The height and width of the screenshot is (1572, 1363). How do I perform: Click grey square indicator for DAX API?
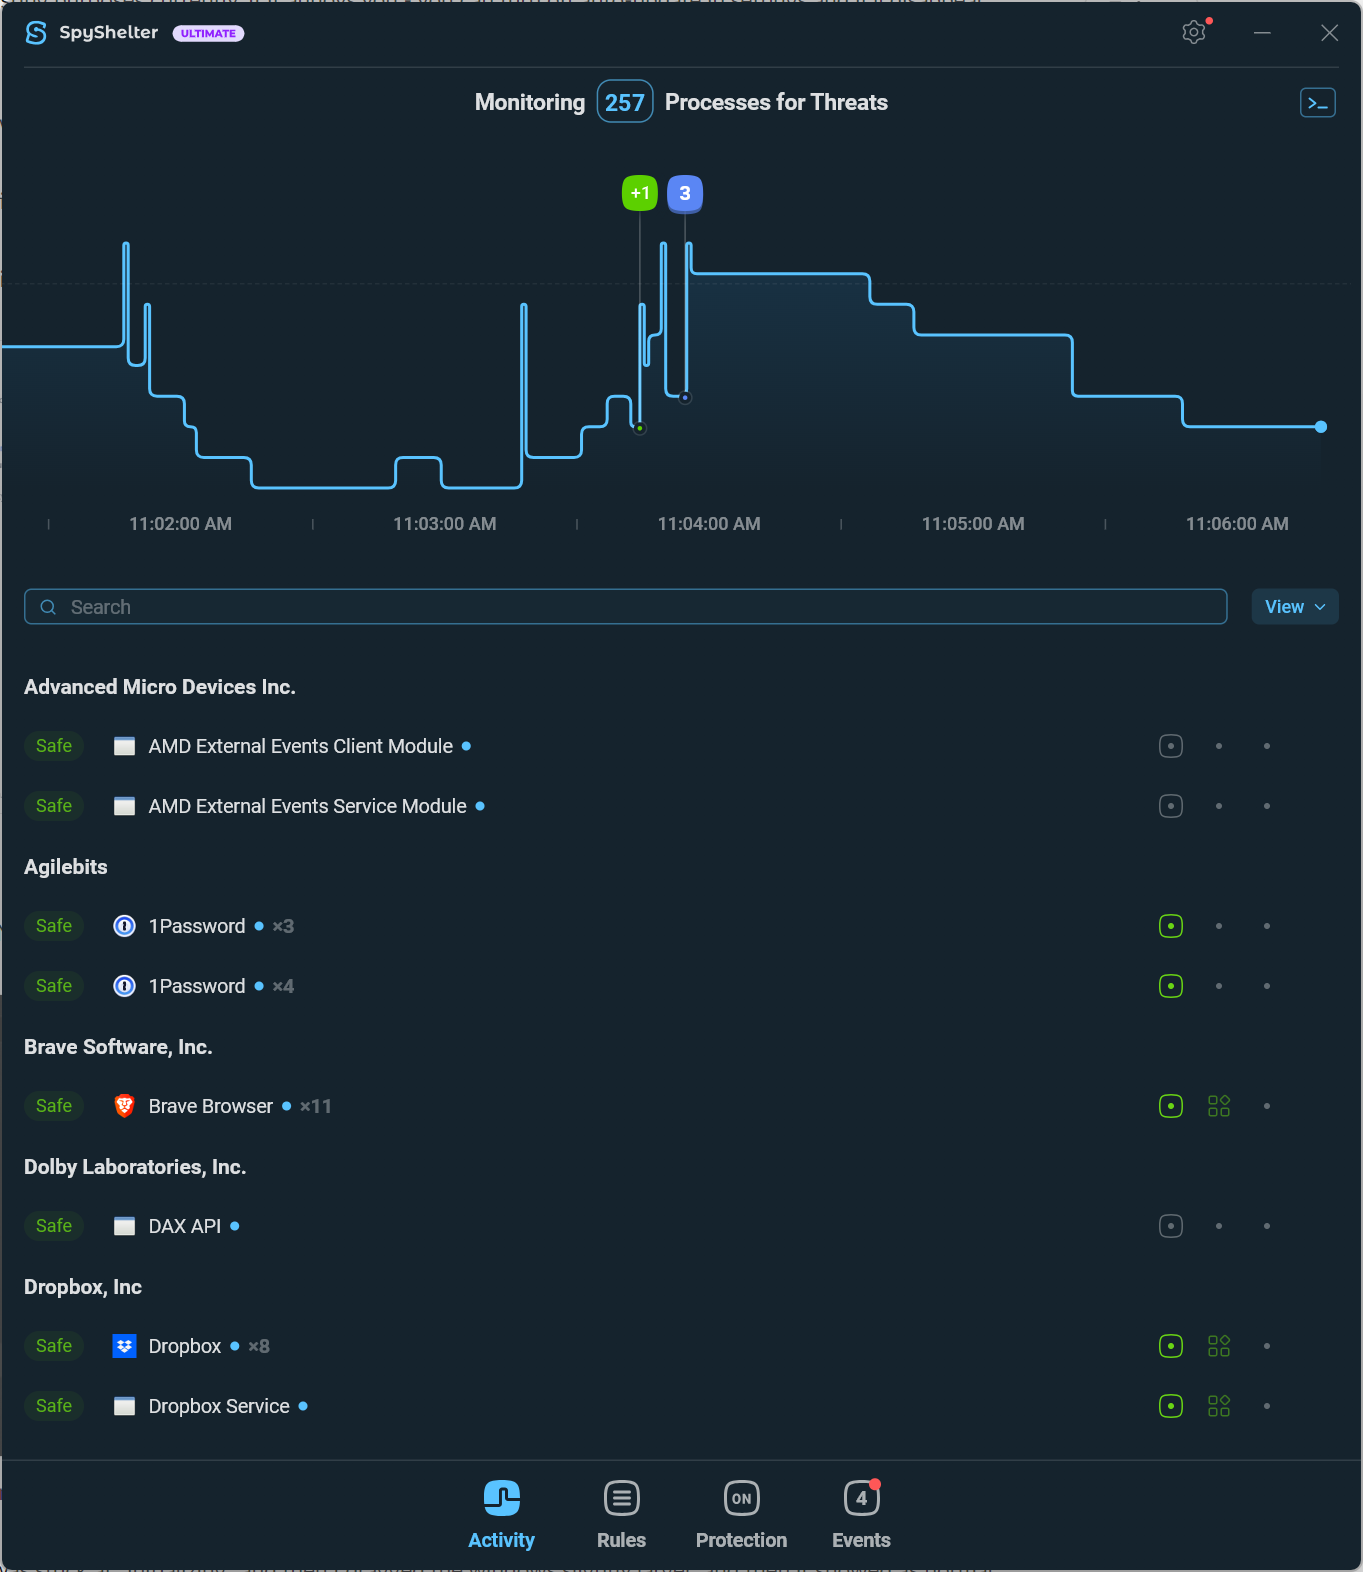click(1171, 1226)
